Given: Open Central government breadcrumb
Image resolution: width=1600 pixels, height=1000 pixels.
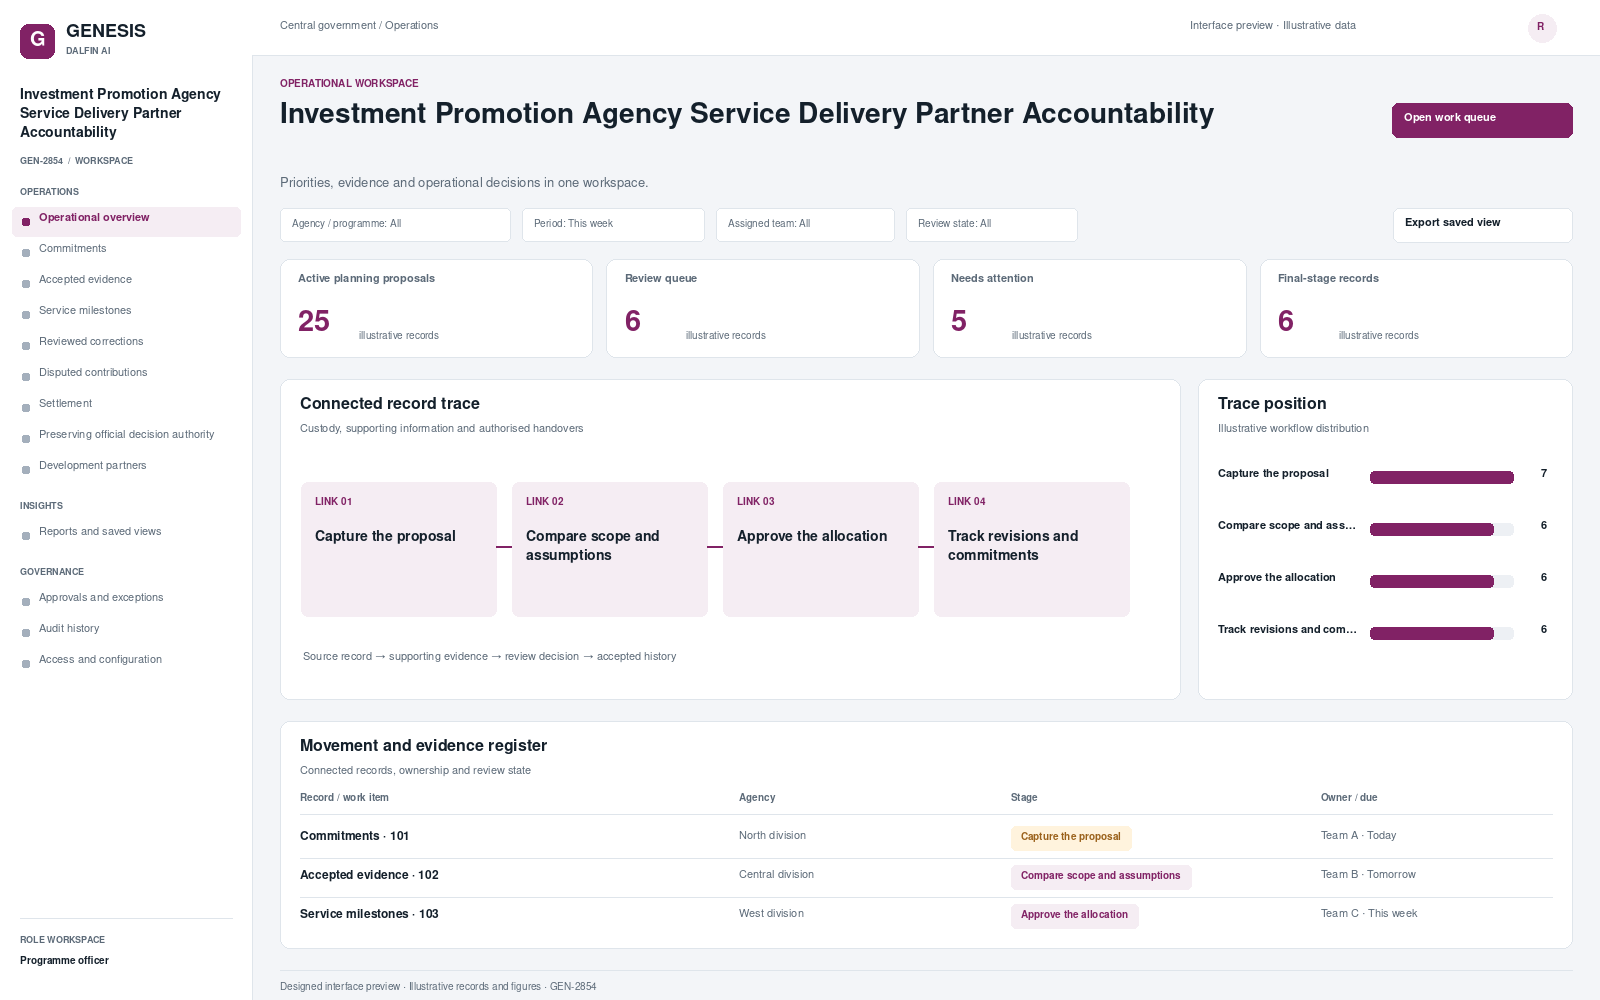Looking at the screenshot, I should pyautogui.click(x=328, y=26).
